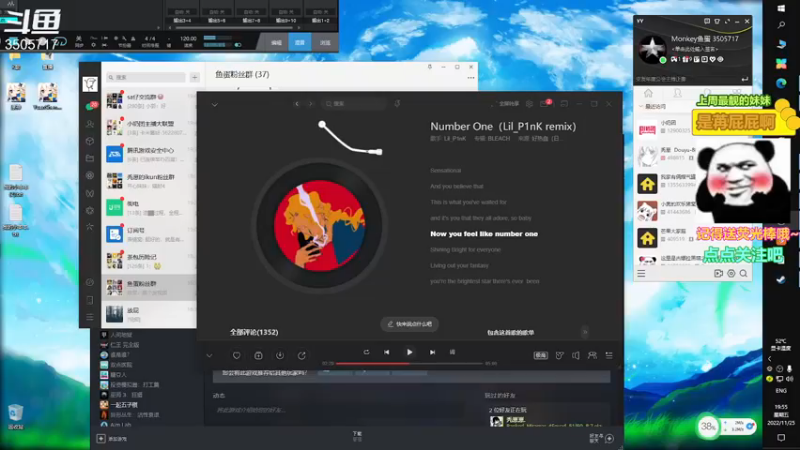Open the three-dots menu in 鱼蛋粉丝群 header
The image size is (800, 450).
(470, 78)
